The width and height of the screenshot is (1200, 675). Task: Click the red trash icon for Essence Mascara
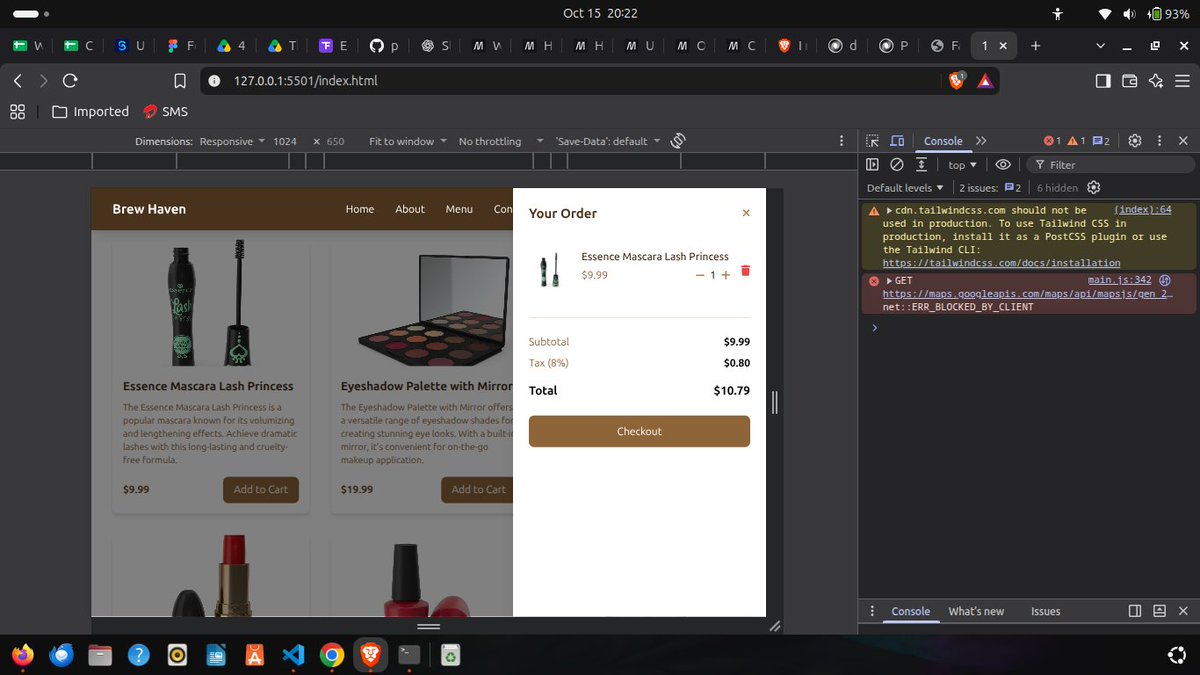(745, 271)
